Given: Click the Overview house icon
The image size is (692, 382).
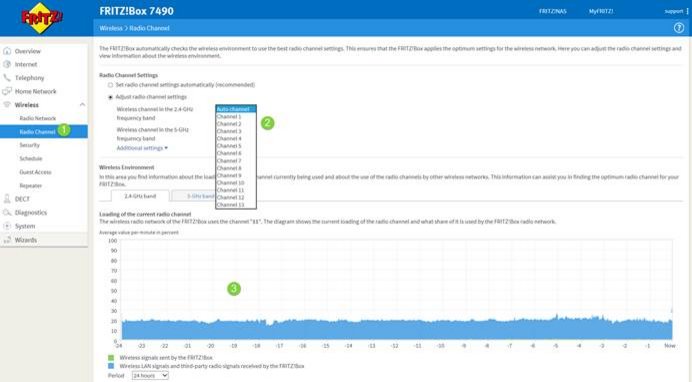Looking at the screenshot, I should point(7,51).
